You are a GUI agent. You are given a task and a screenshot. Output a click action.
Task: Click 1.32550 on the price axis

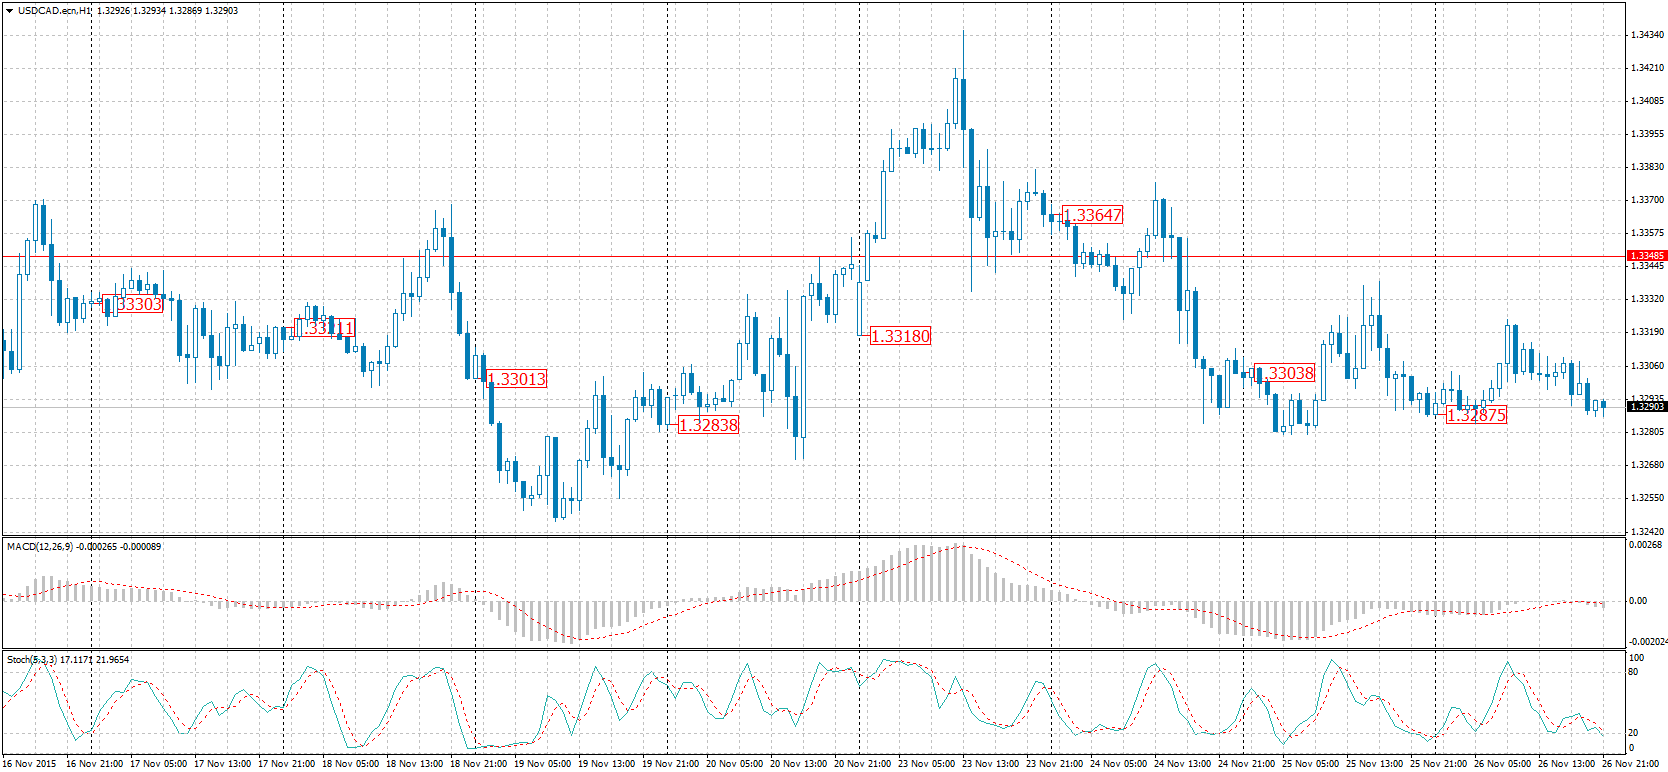1647,498
